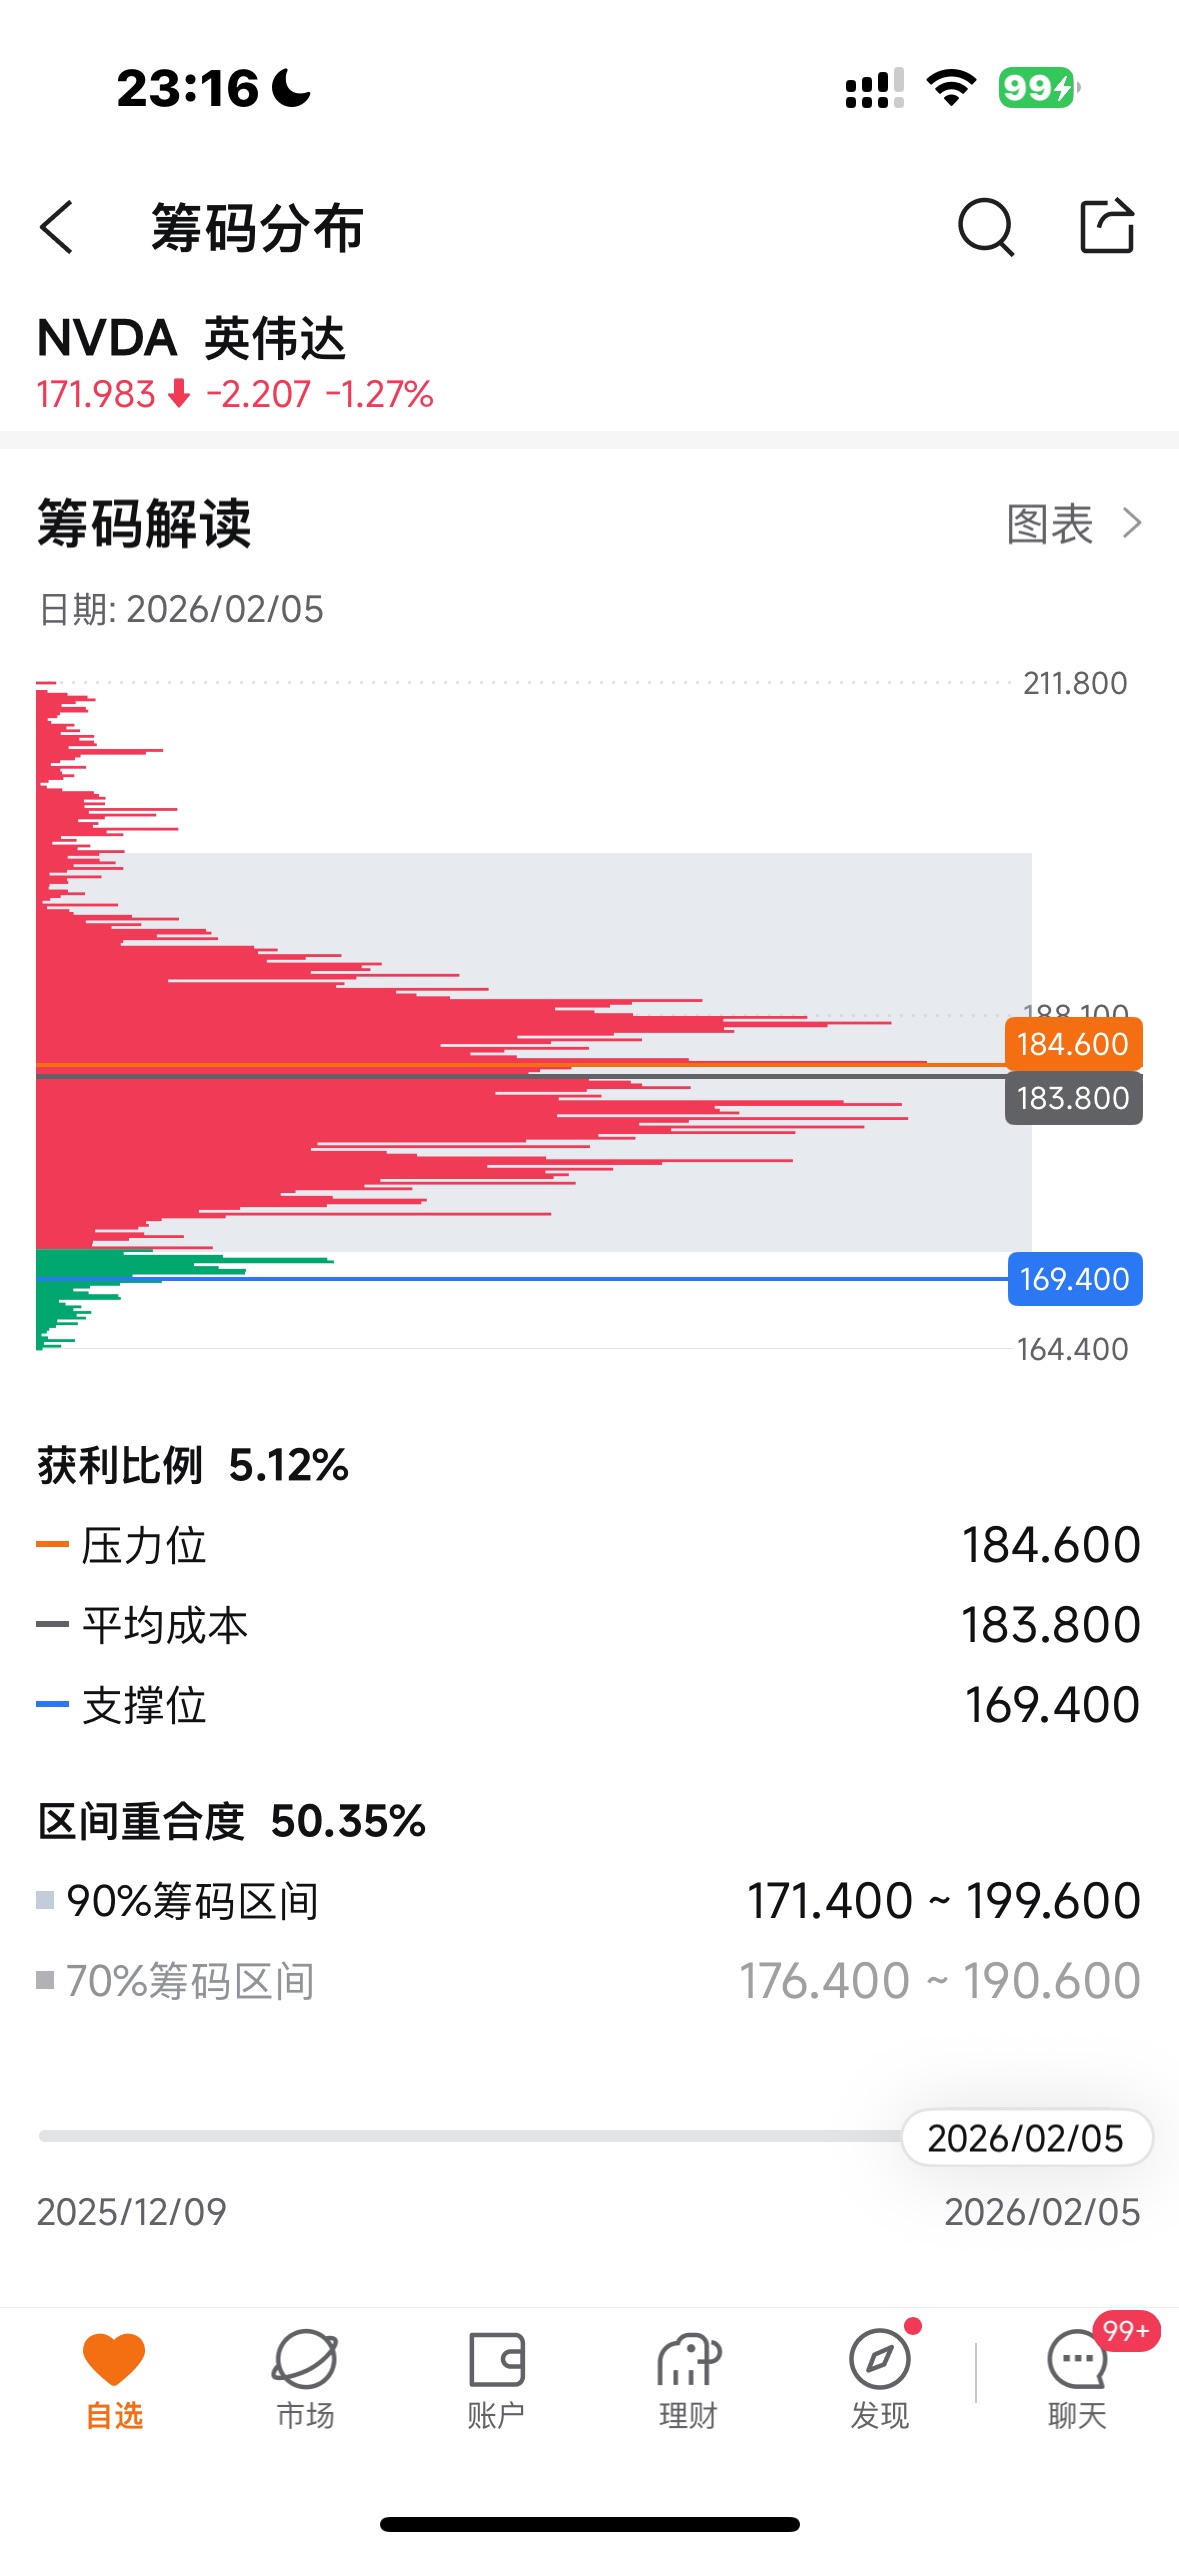This screenshot has width=1179, height=2556.
Task: Tap the back arrow icon
Action: [57, 227]
